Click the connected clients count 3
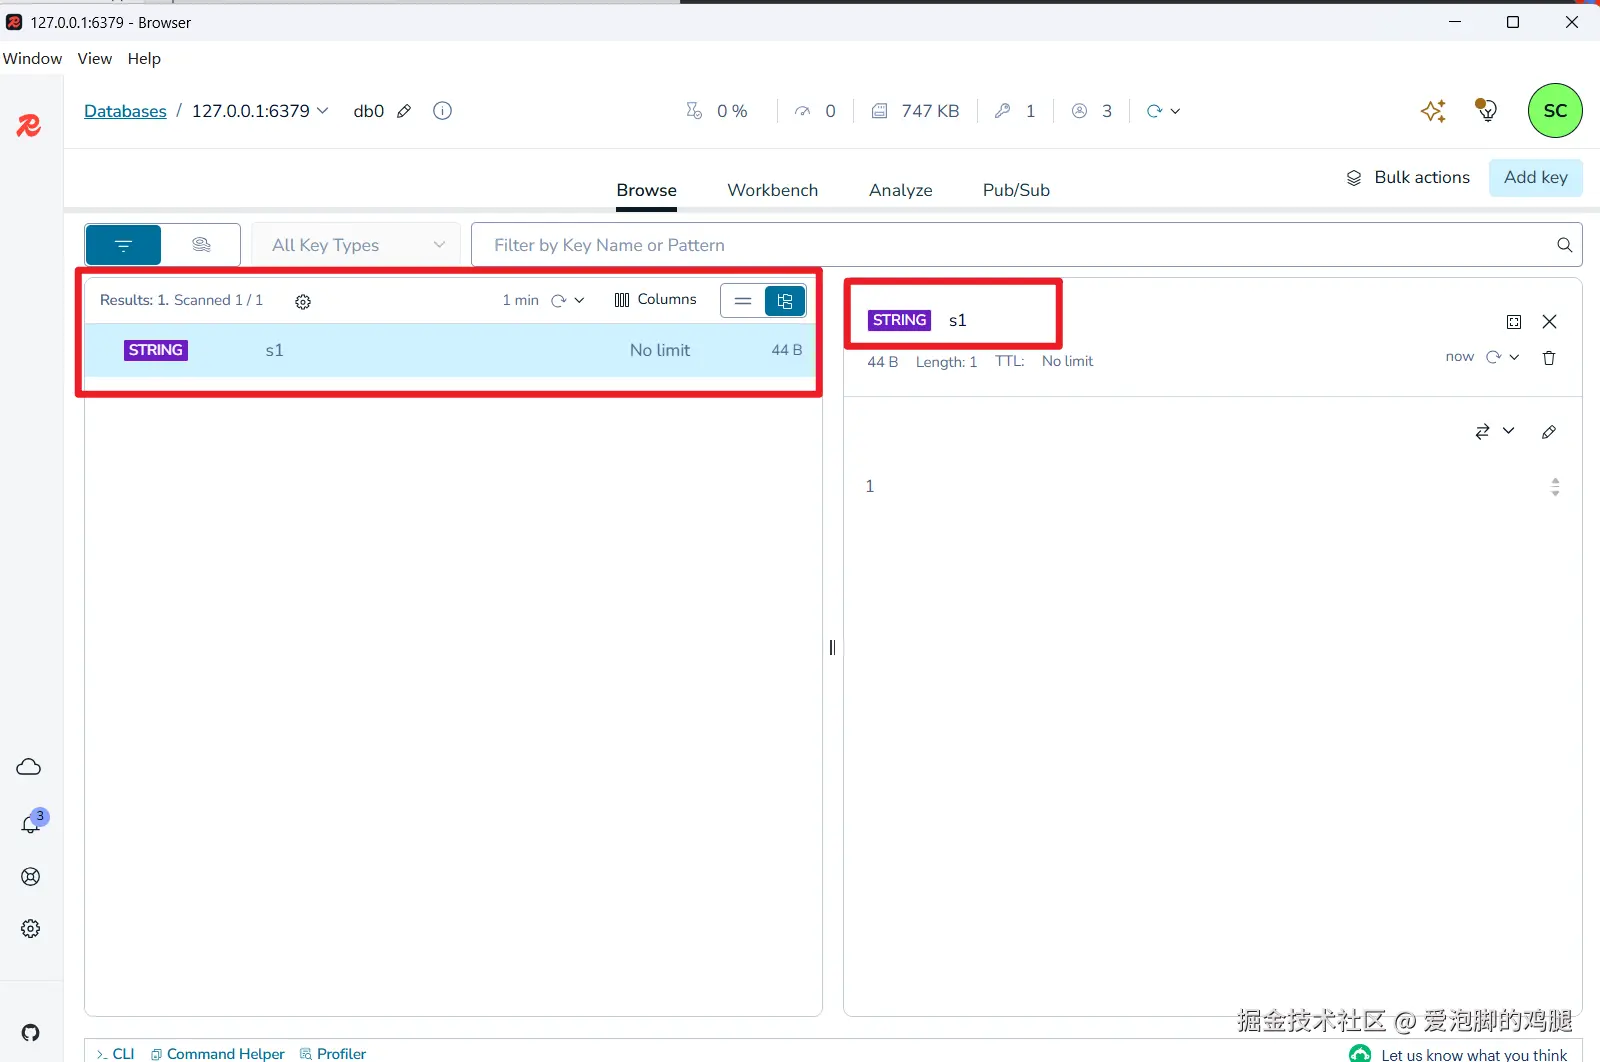Viewport: 1600px width, 1062px height. (1092, 111)
